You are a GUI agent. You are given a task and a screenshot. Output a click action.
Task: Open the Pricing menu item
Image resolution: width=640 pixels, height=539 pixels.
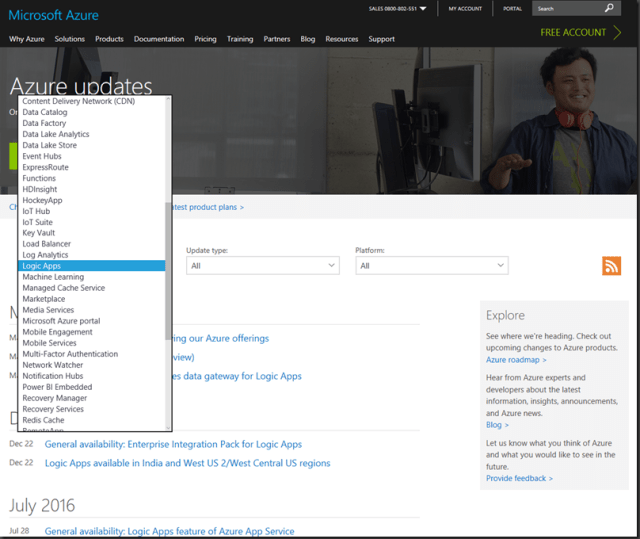(205, 39)
